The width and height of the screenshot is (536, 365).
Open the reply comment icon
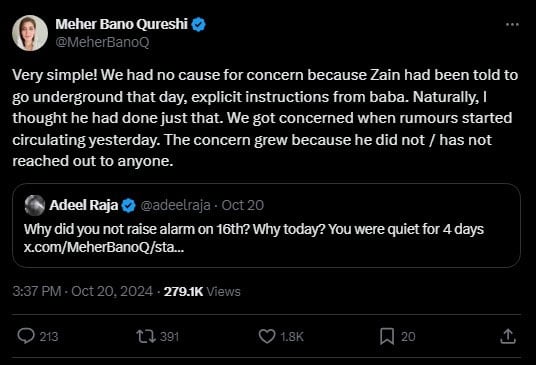(26, 336)
